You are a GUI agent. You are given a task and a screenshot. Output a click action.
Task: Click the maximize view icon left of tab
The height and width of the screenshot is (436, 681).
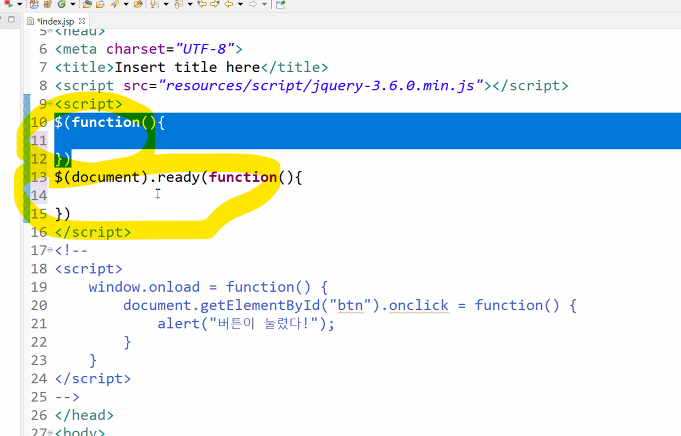pyautogui.click(x=11, y=19)
